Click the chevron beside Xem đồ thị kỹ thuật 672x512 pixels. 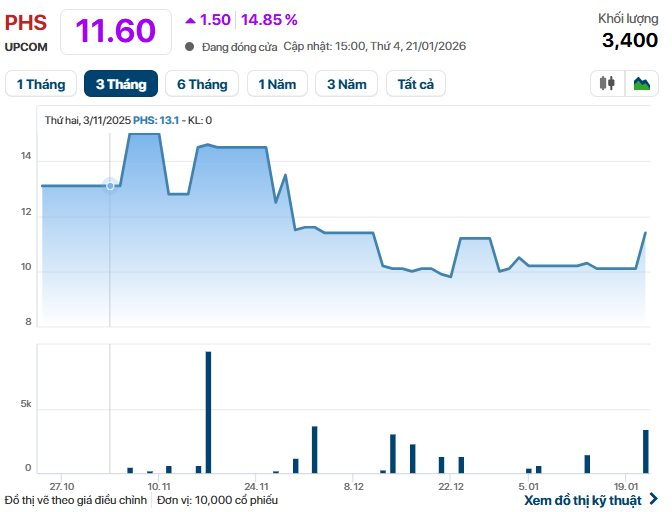click(653, 499)
